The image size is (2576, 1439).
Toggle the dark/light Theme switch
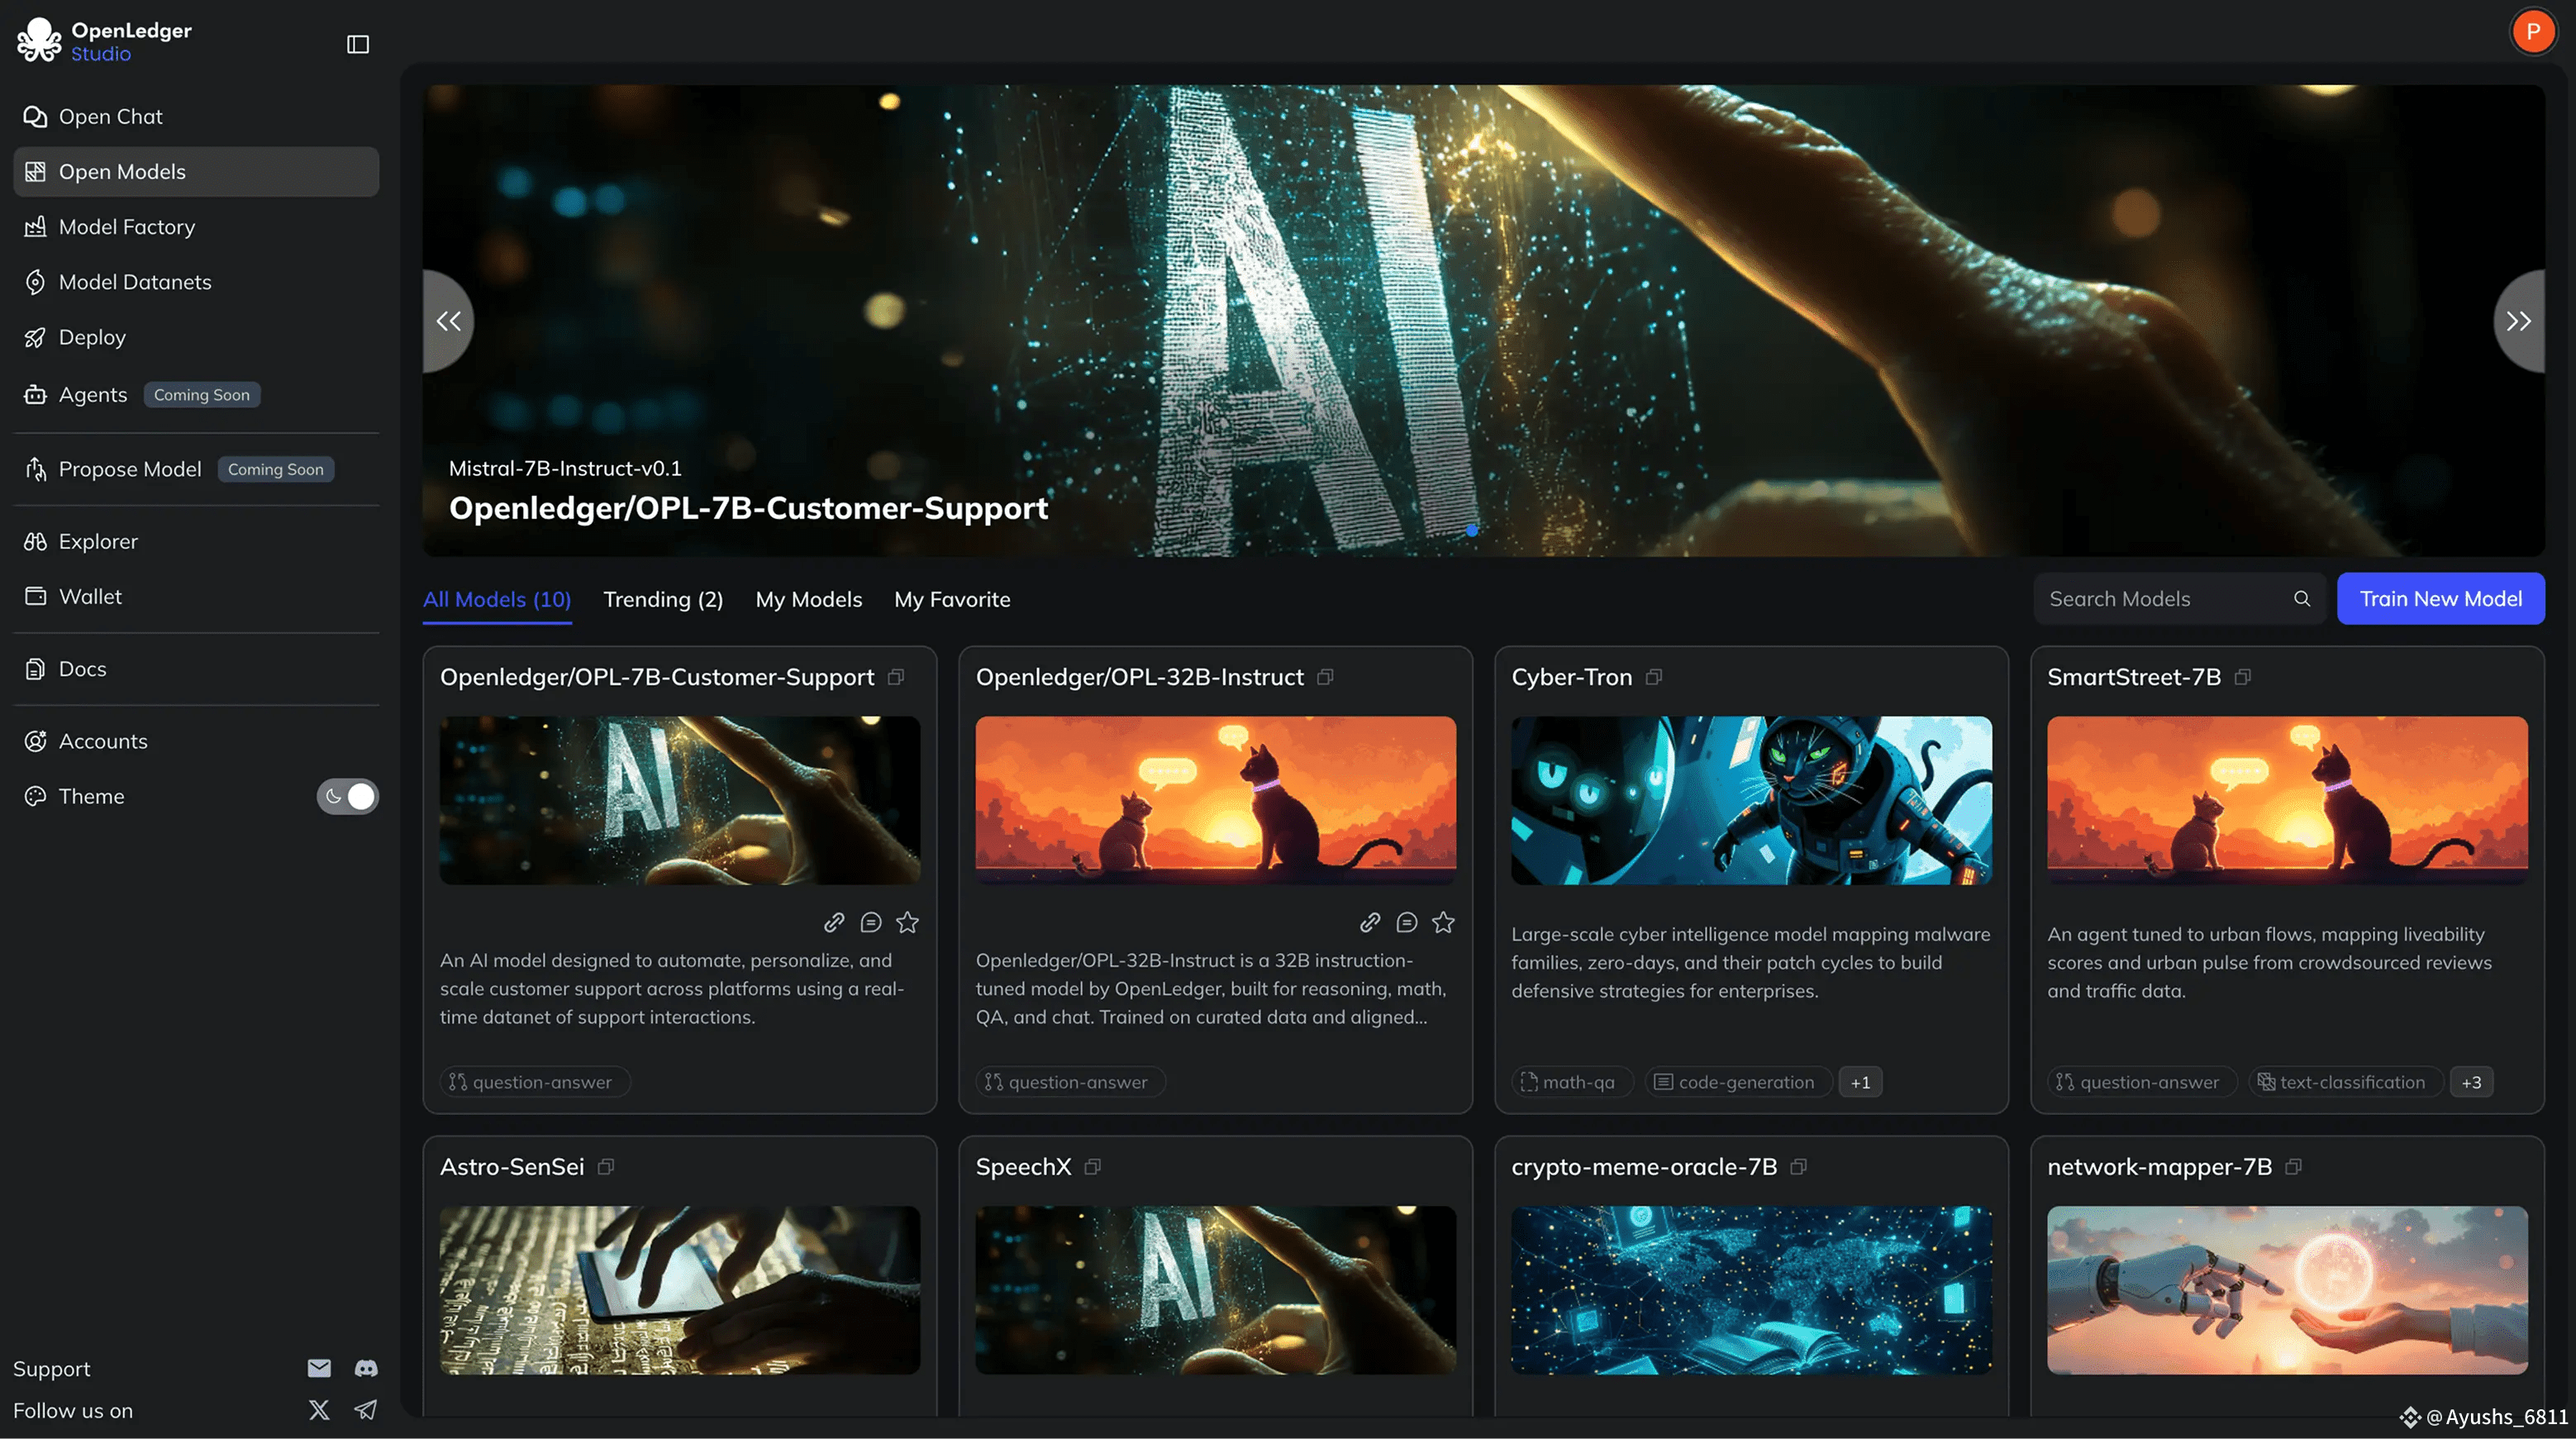[x=347, y=796]
